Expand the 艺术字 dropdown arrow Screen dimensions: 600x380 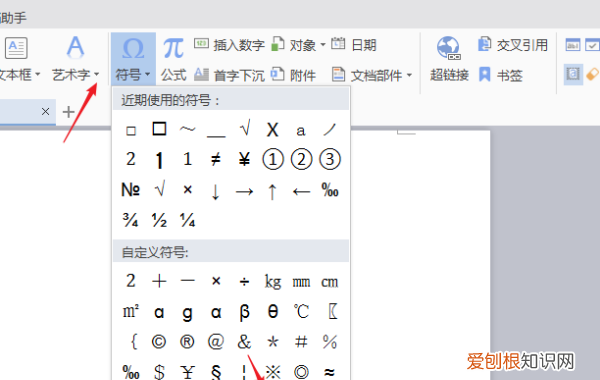(x=96, y=74)
